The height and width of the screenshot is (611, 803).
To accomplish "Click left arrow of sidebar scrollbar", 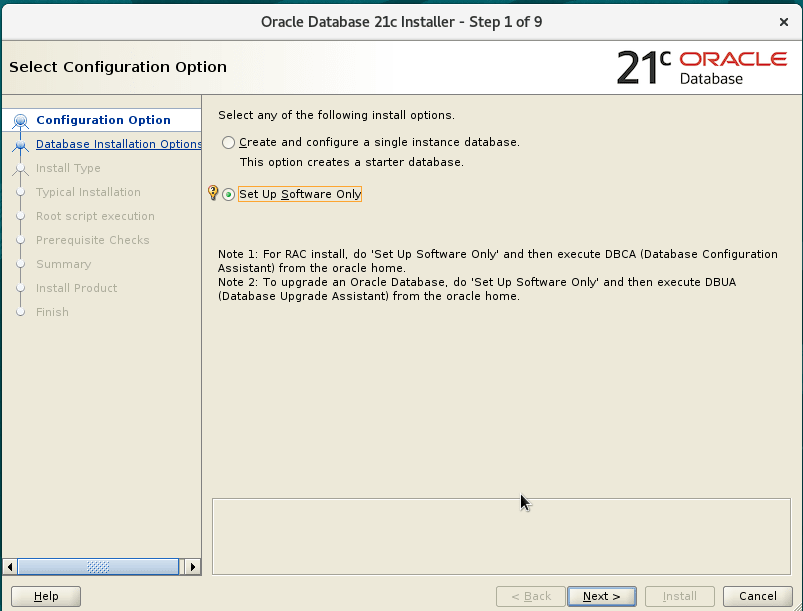I will pos(10,567).
